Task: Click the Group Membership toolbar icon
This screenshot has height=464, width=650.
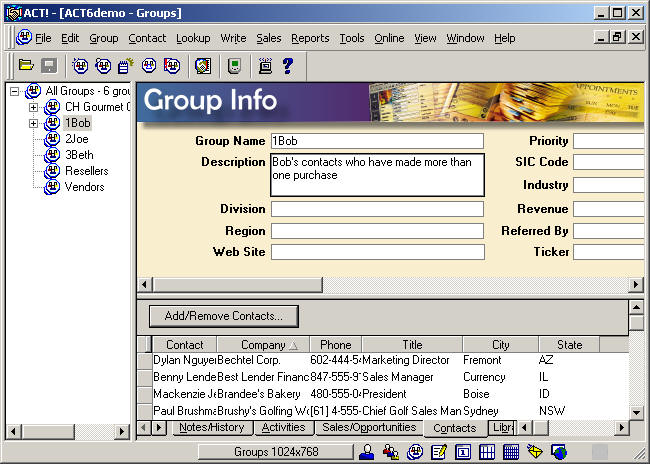Action: (x=148, y=66)
